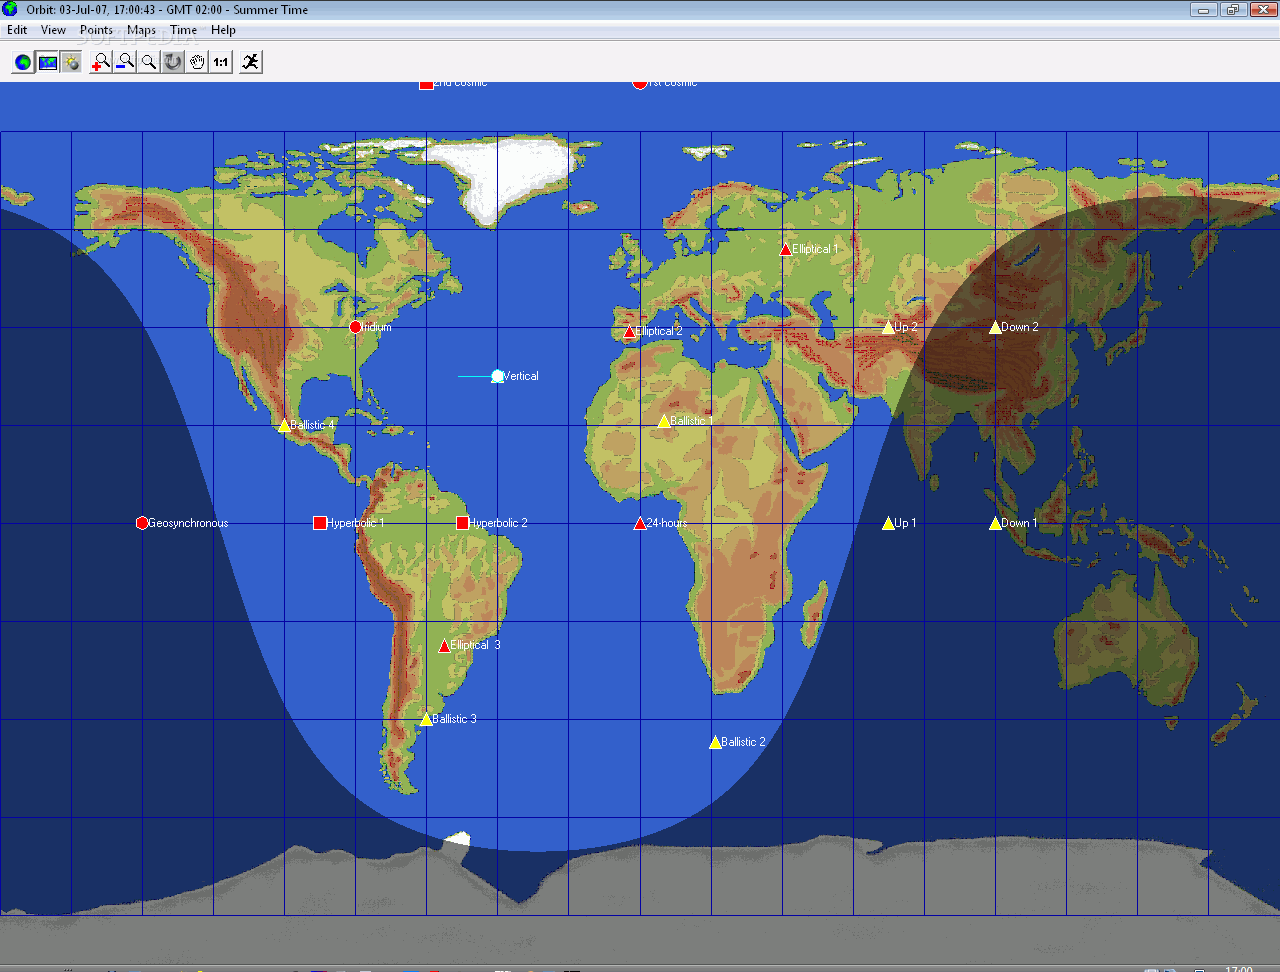Click the Up 2 yellow triangle marker
The image size is (1280, 972).
coord(888,327)
